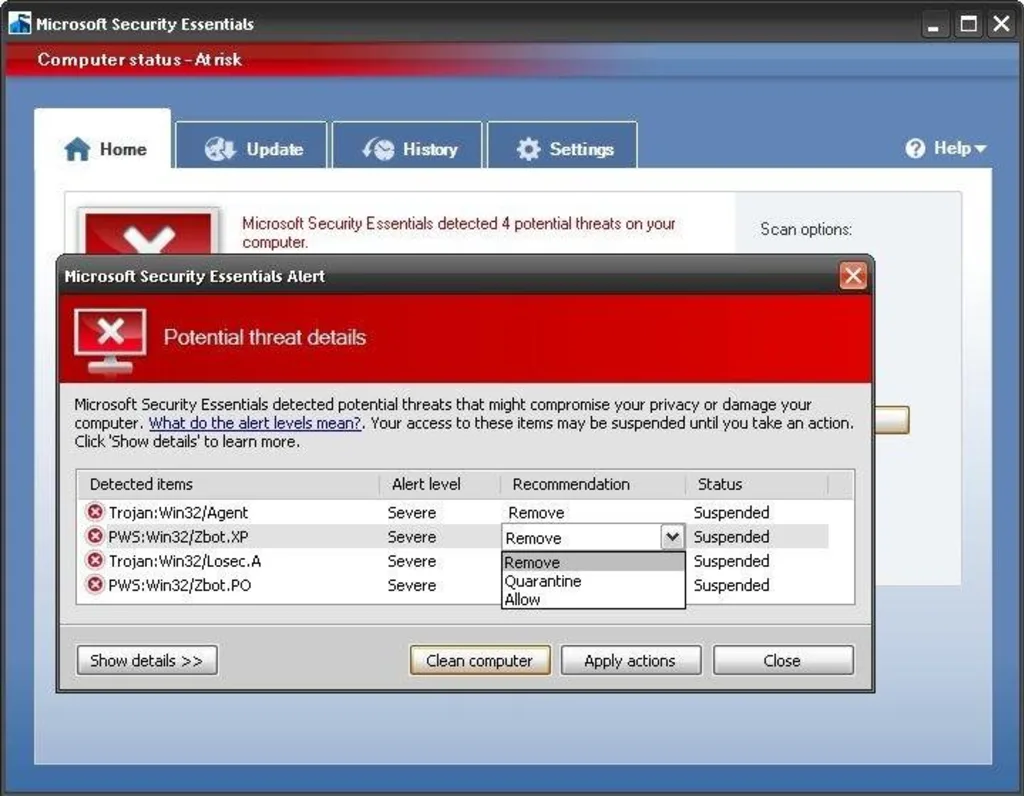Click the Apply actions button
The height and width of the screenshot is (796, 1024).
630,660
